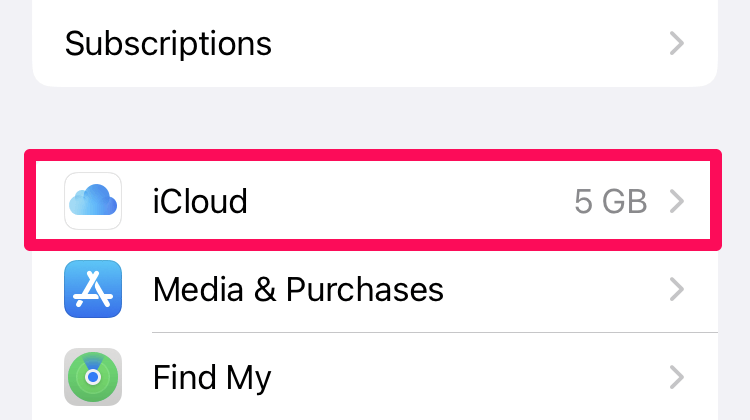Open the Find My chevron arrow

point(676,377)
